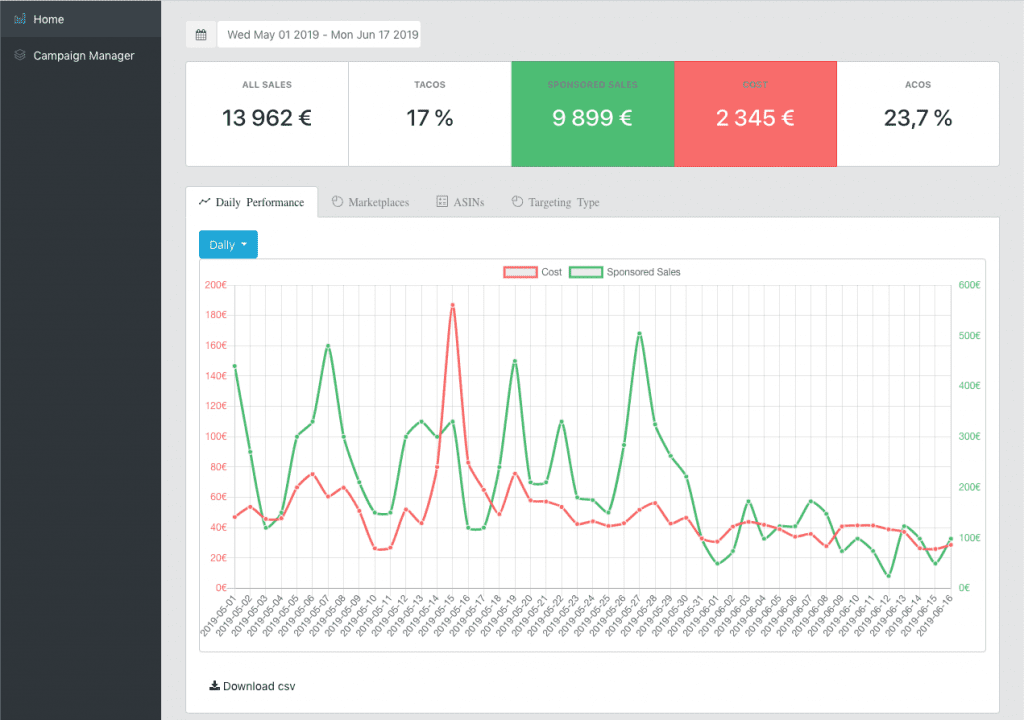Click the Home chart icon in sidebar
The height and width of the screenshot is (720, 1024).
tap(19, 19)
